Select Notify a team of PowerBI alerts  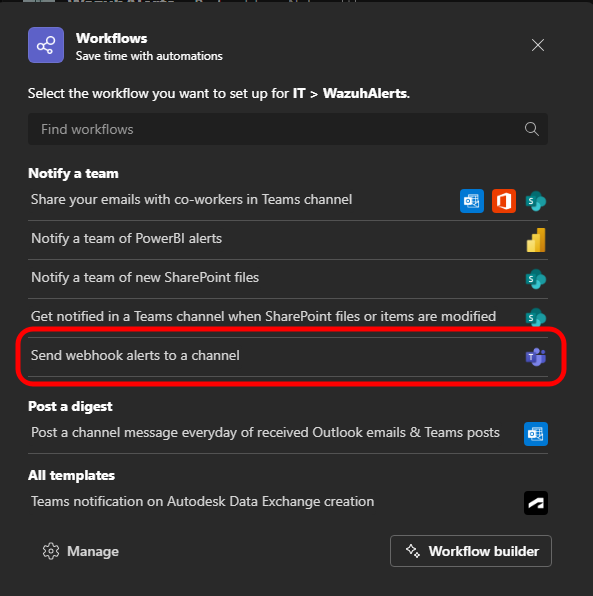pos(288,240)
